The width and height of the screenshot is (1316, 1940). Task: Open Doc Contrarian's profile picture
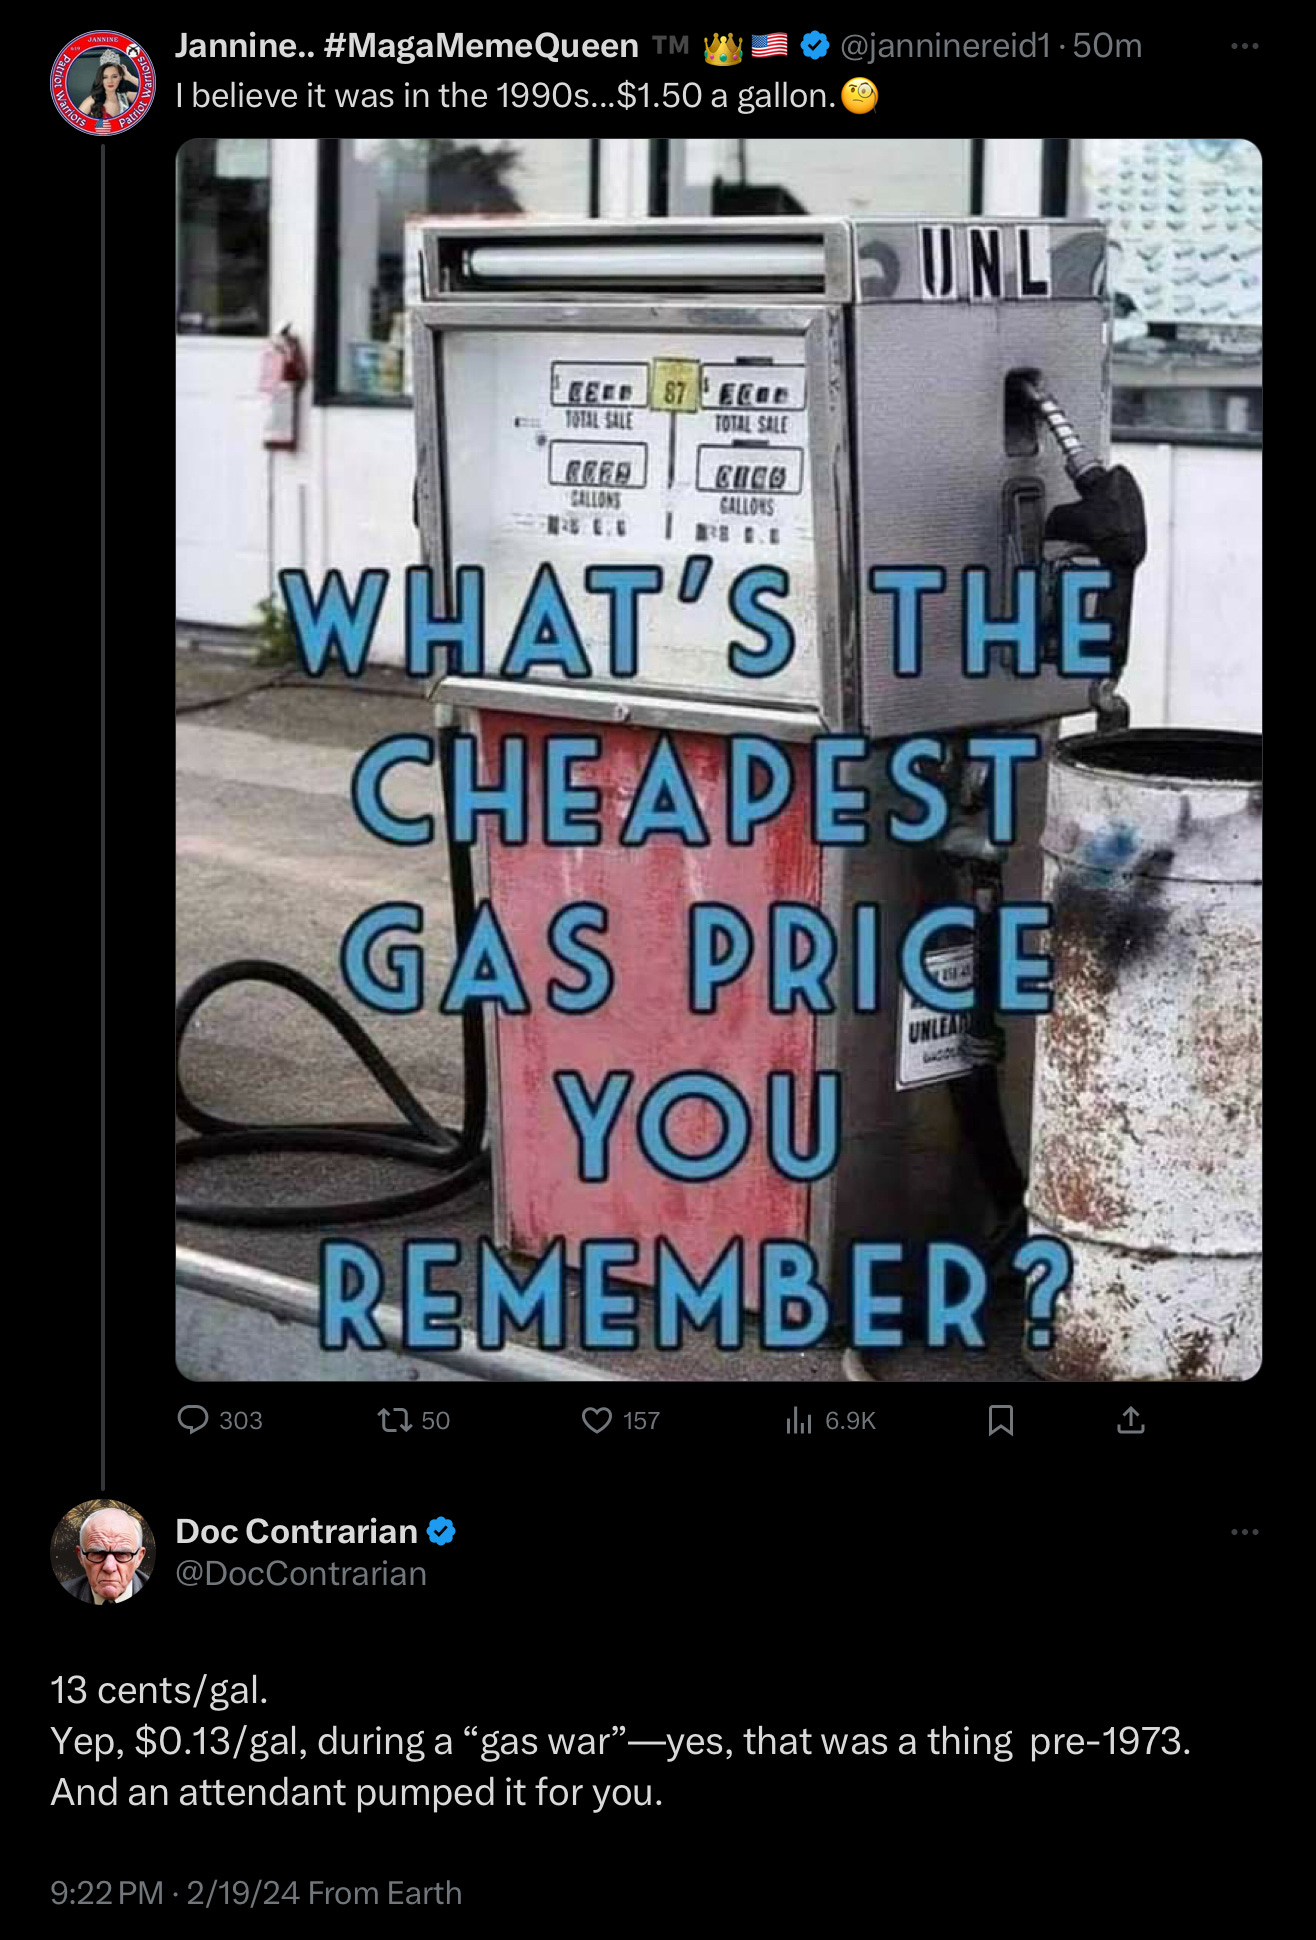coord(103,1552)
